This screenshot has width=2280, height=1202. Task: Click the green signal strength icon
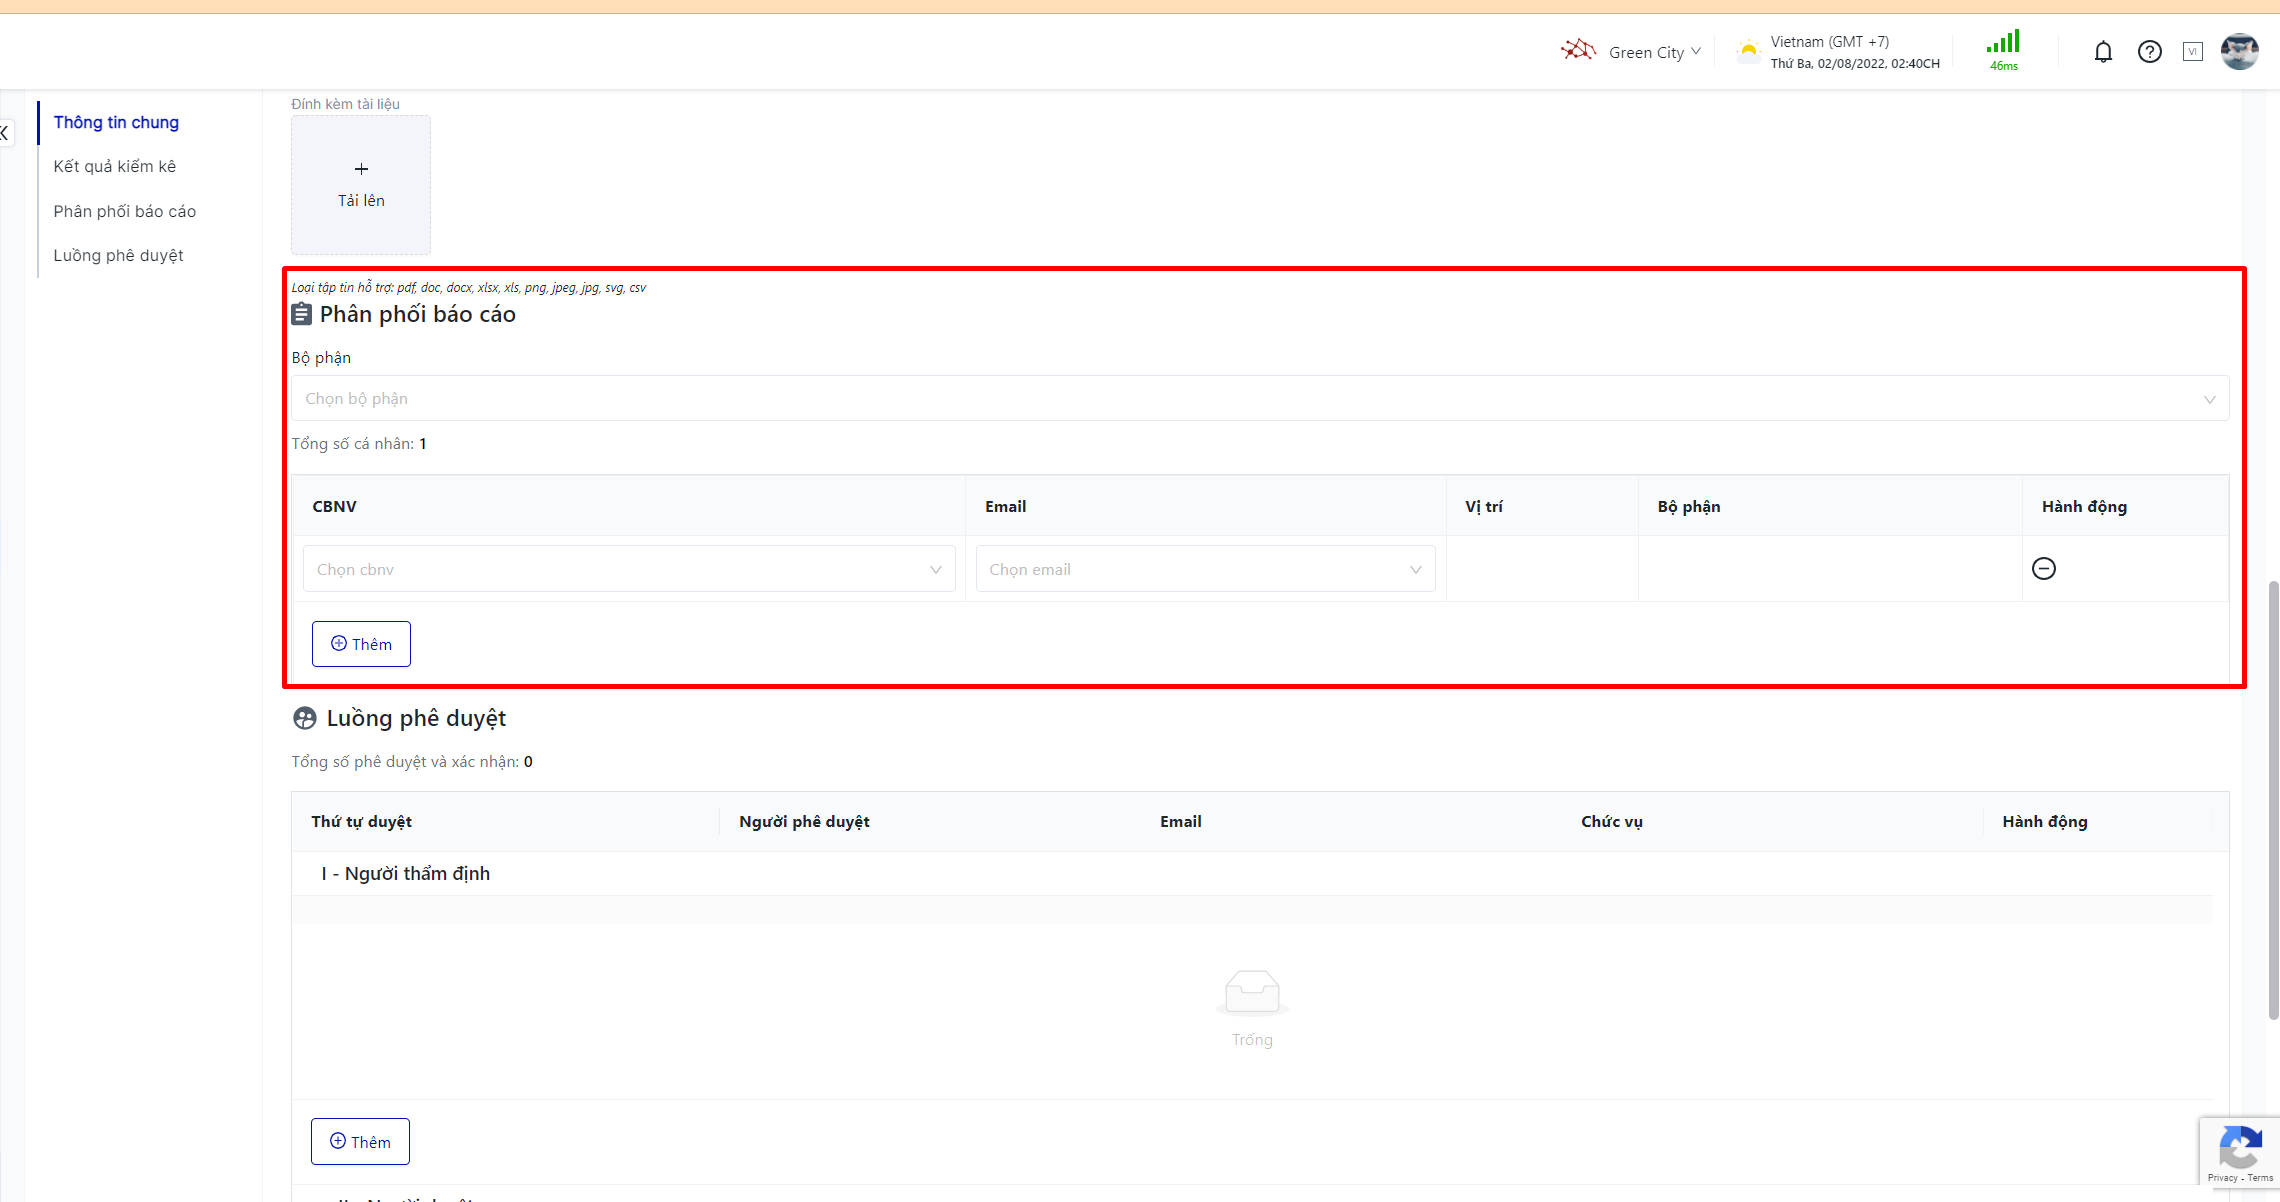[2003, 43]
